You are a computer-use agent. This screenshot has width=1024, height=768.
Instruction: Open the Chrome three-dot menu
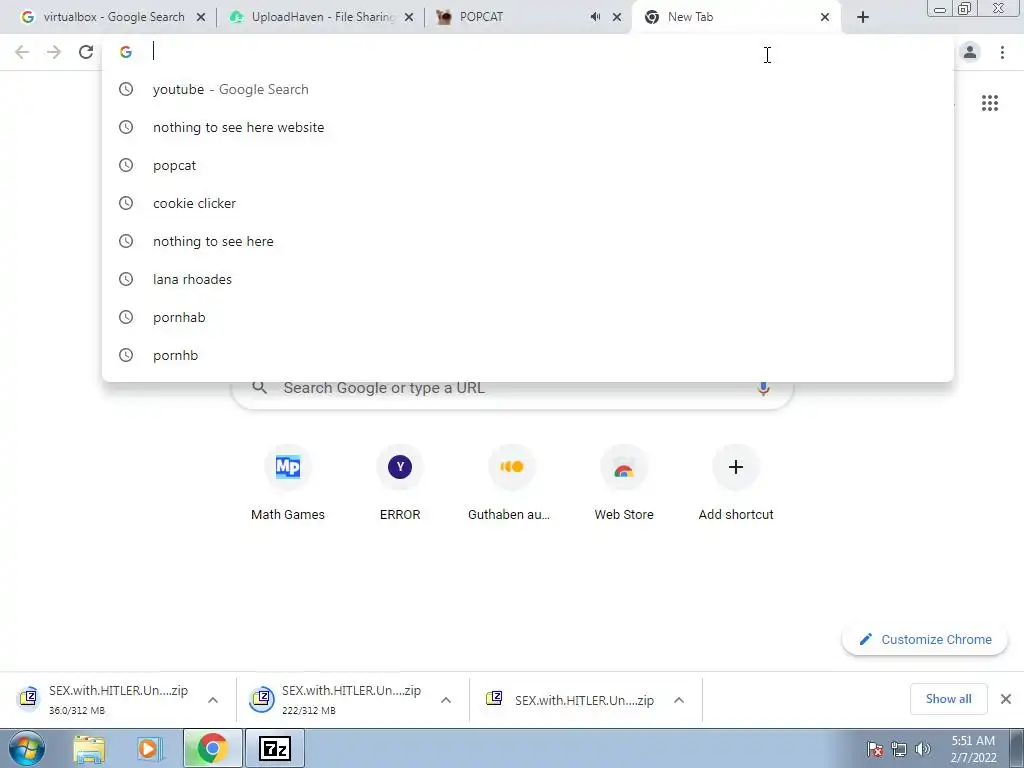pyautogui.click(x=1002, y=52)
